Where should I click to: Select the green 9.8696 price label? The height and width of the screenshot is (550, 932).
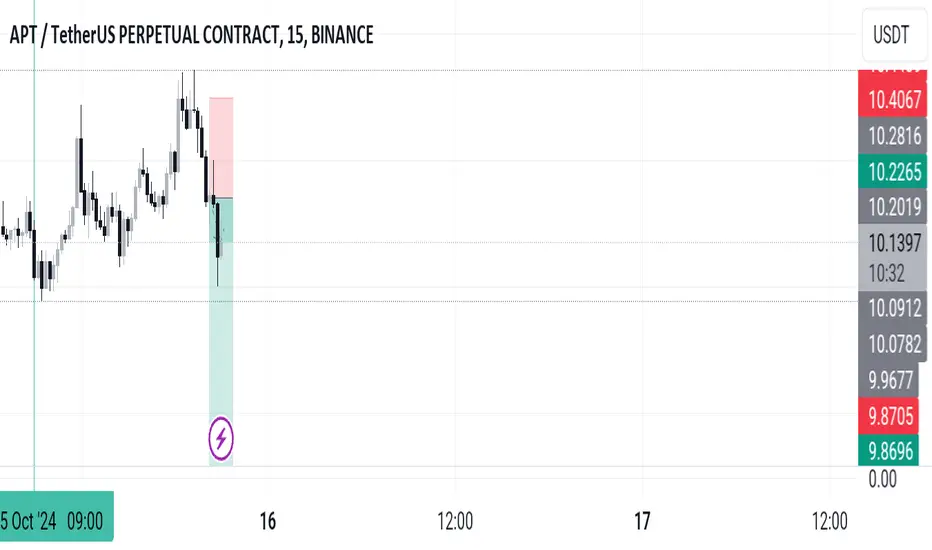coord(889,451)
